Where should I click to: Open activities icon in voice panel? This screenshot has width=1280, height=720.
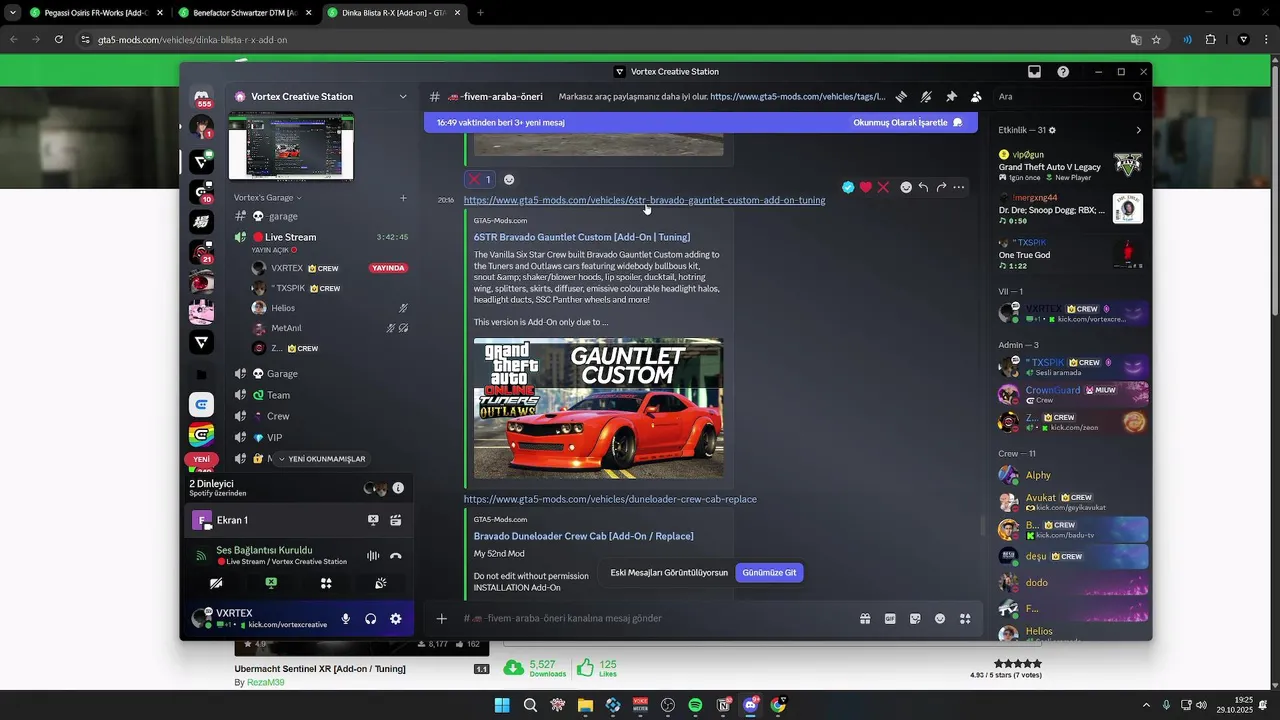(x=326, y=583)
